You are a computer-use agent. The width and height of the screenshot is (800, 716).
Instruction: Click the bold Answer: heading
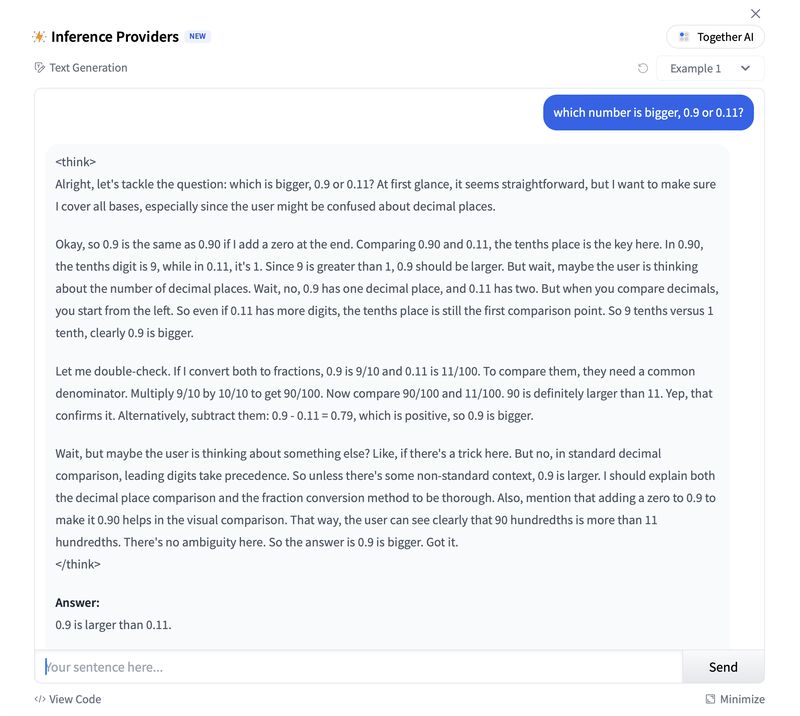[78, 603]
